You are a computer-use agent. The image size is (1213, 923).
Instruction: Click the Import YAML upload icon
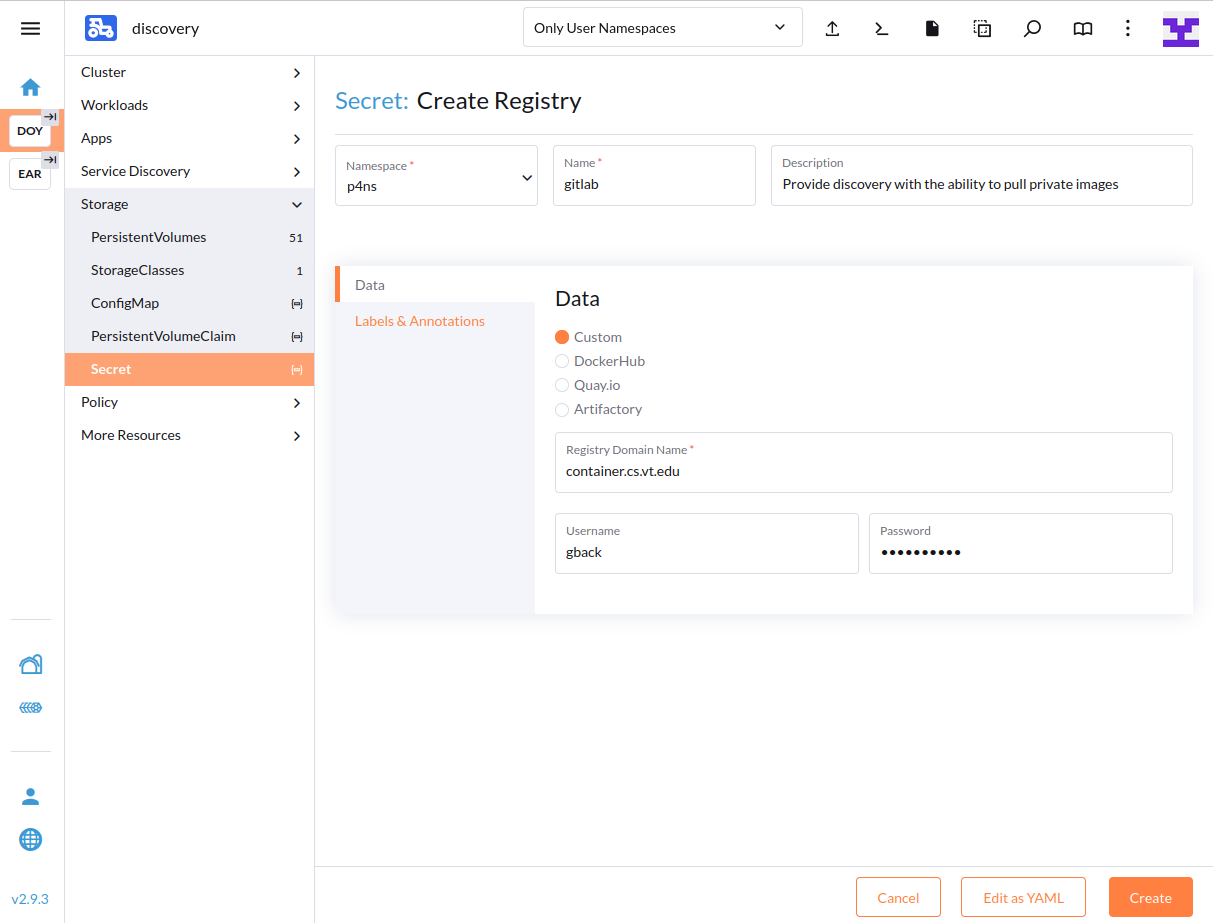point(832,28)
